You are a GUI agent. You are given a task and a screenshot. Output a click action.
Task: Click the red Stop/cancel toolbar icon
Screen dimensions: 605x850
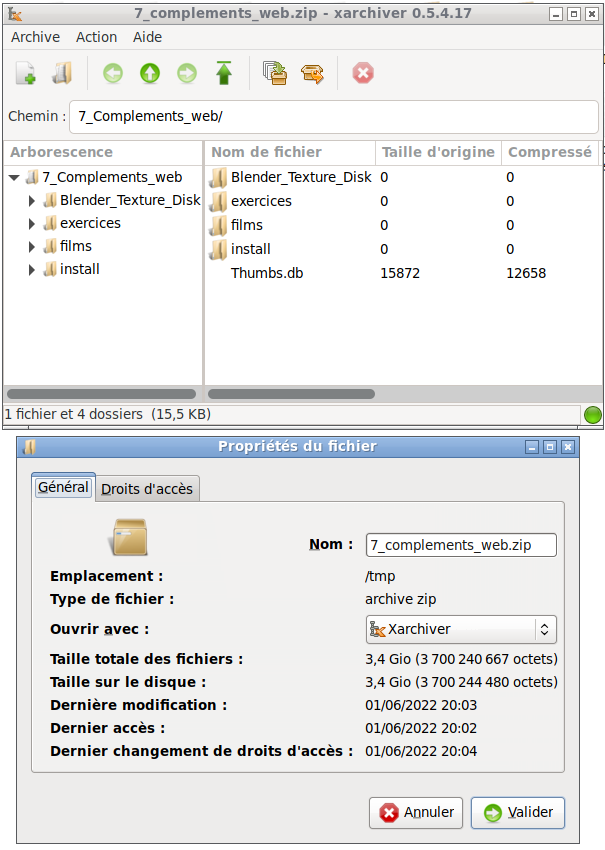point(363,73)
